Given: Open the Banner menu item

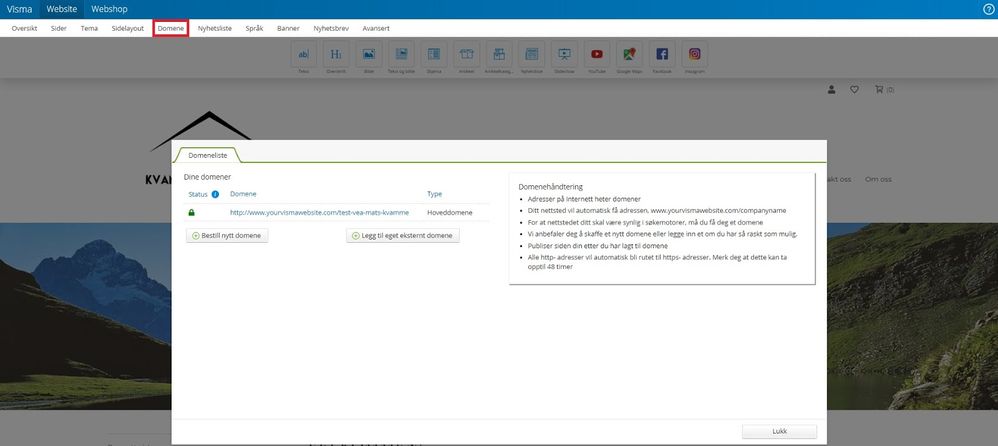Looking at the screenshot, I should [x=288, y=29].
